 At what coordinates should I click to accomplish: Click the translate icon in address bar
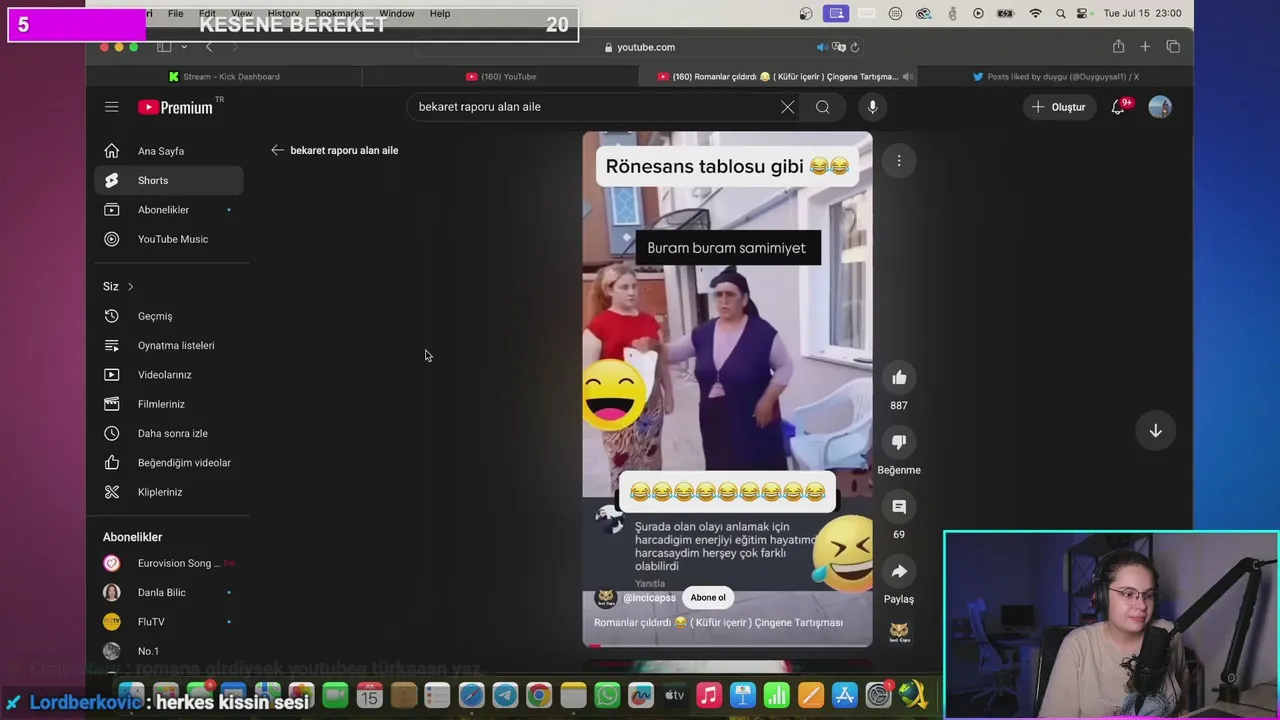tap(839, 47)
